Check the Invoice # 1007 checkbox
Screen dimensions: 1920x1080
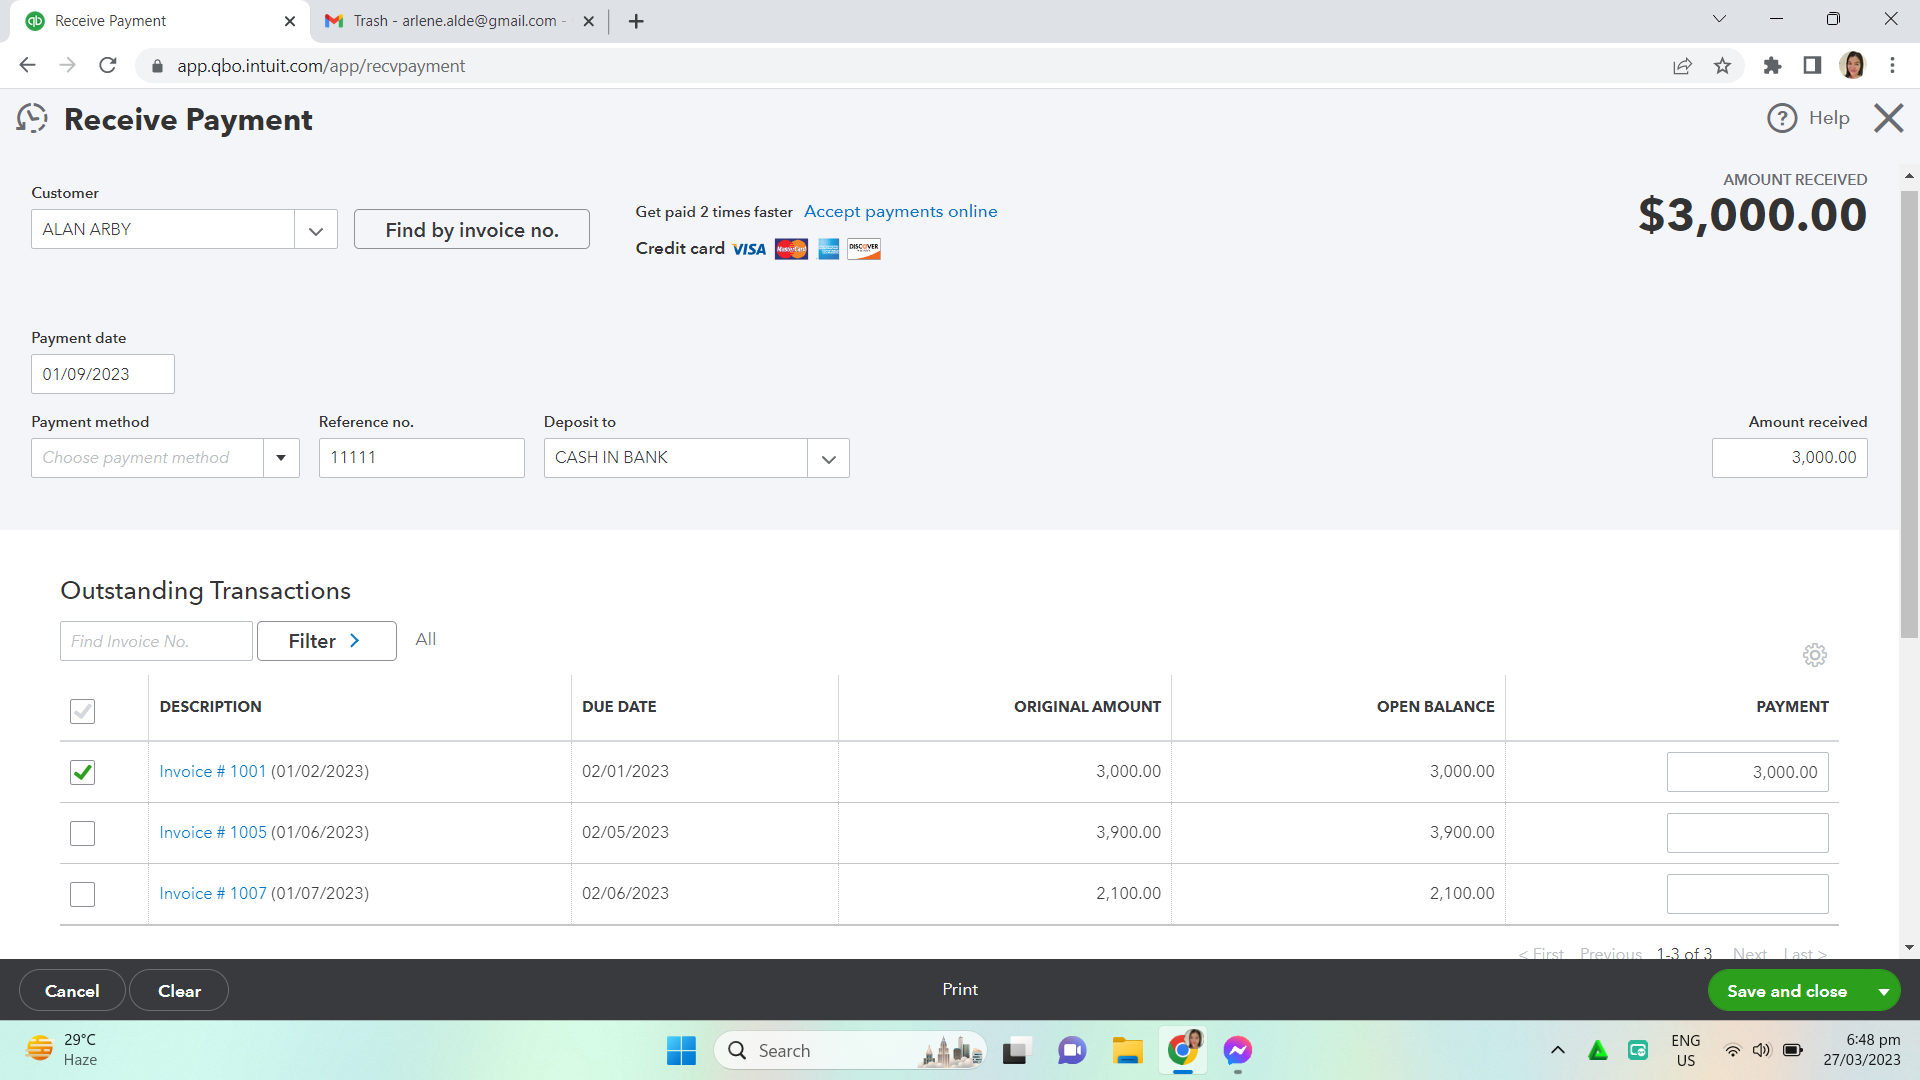[x=82, y=894]
